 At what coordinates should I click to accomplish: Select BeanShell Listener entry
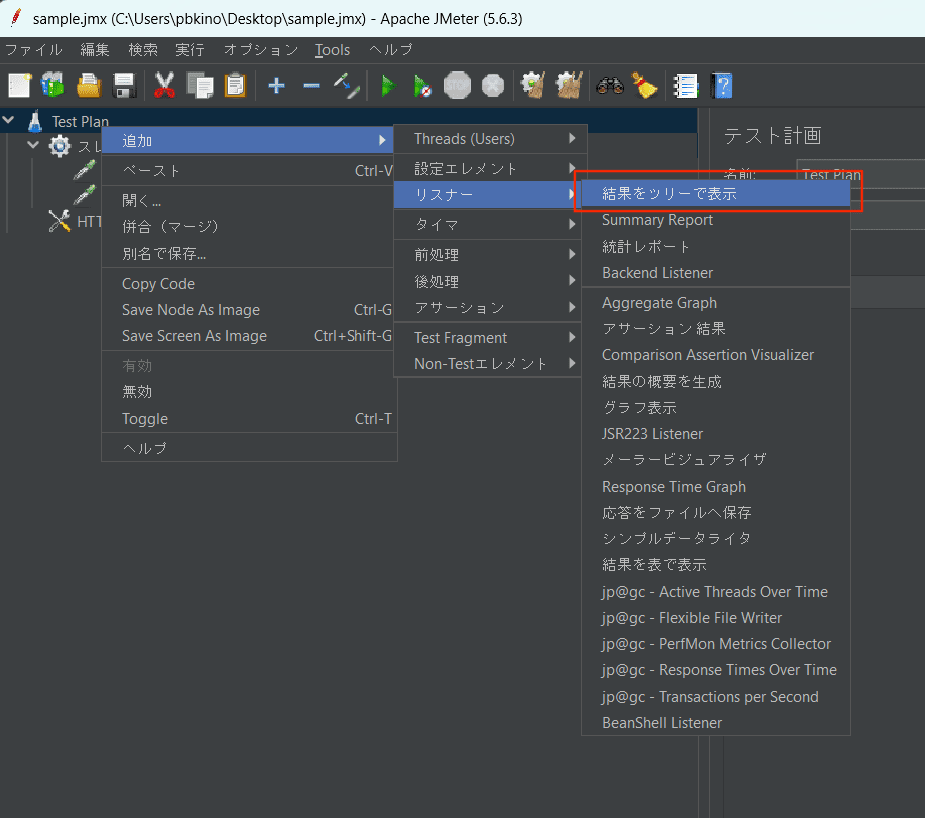[716, 723]
